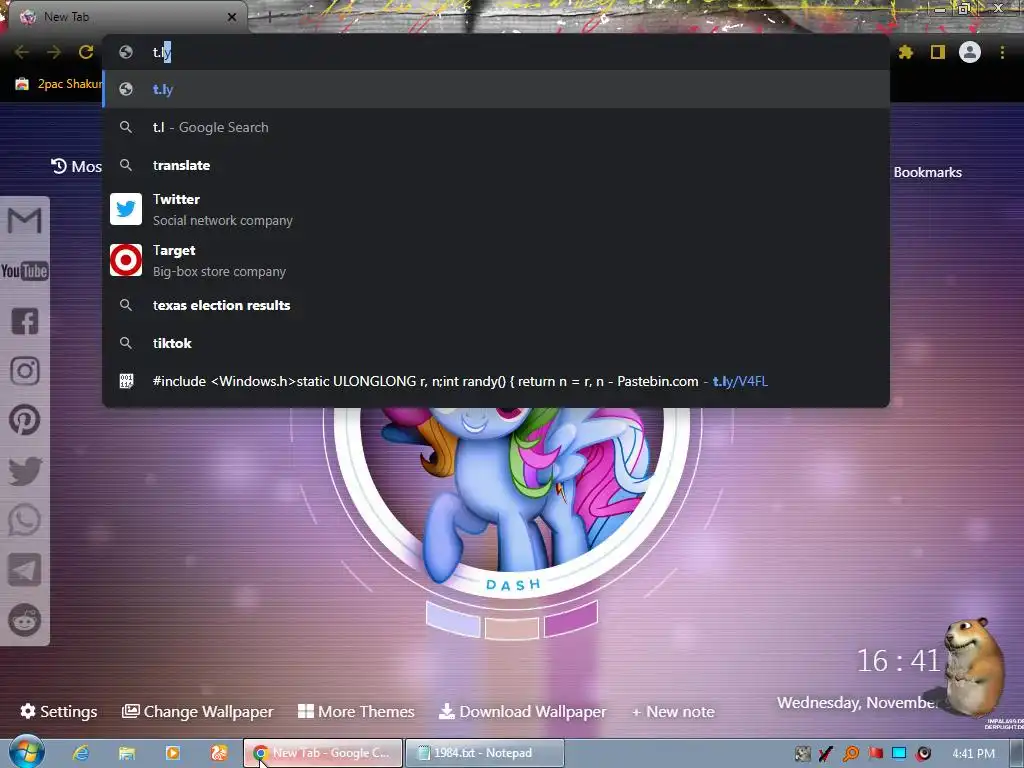This screenshot has height=768, width=1024.
Task: Choose 'texas election results' suggestion
Action: click(496, 305)
